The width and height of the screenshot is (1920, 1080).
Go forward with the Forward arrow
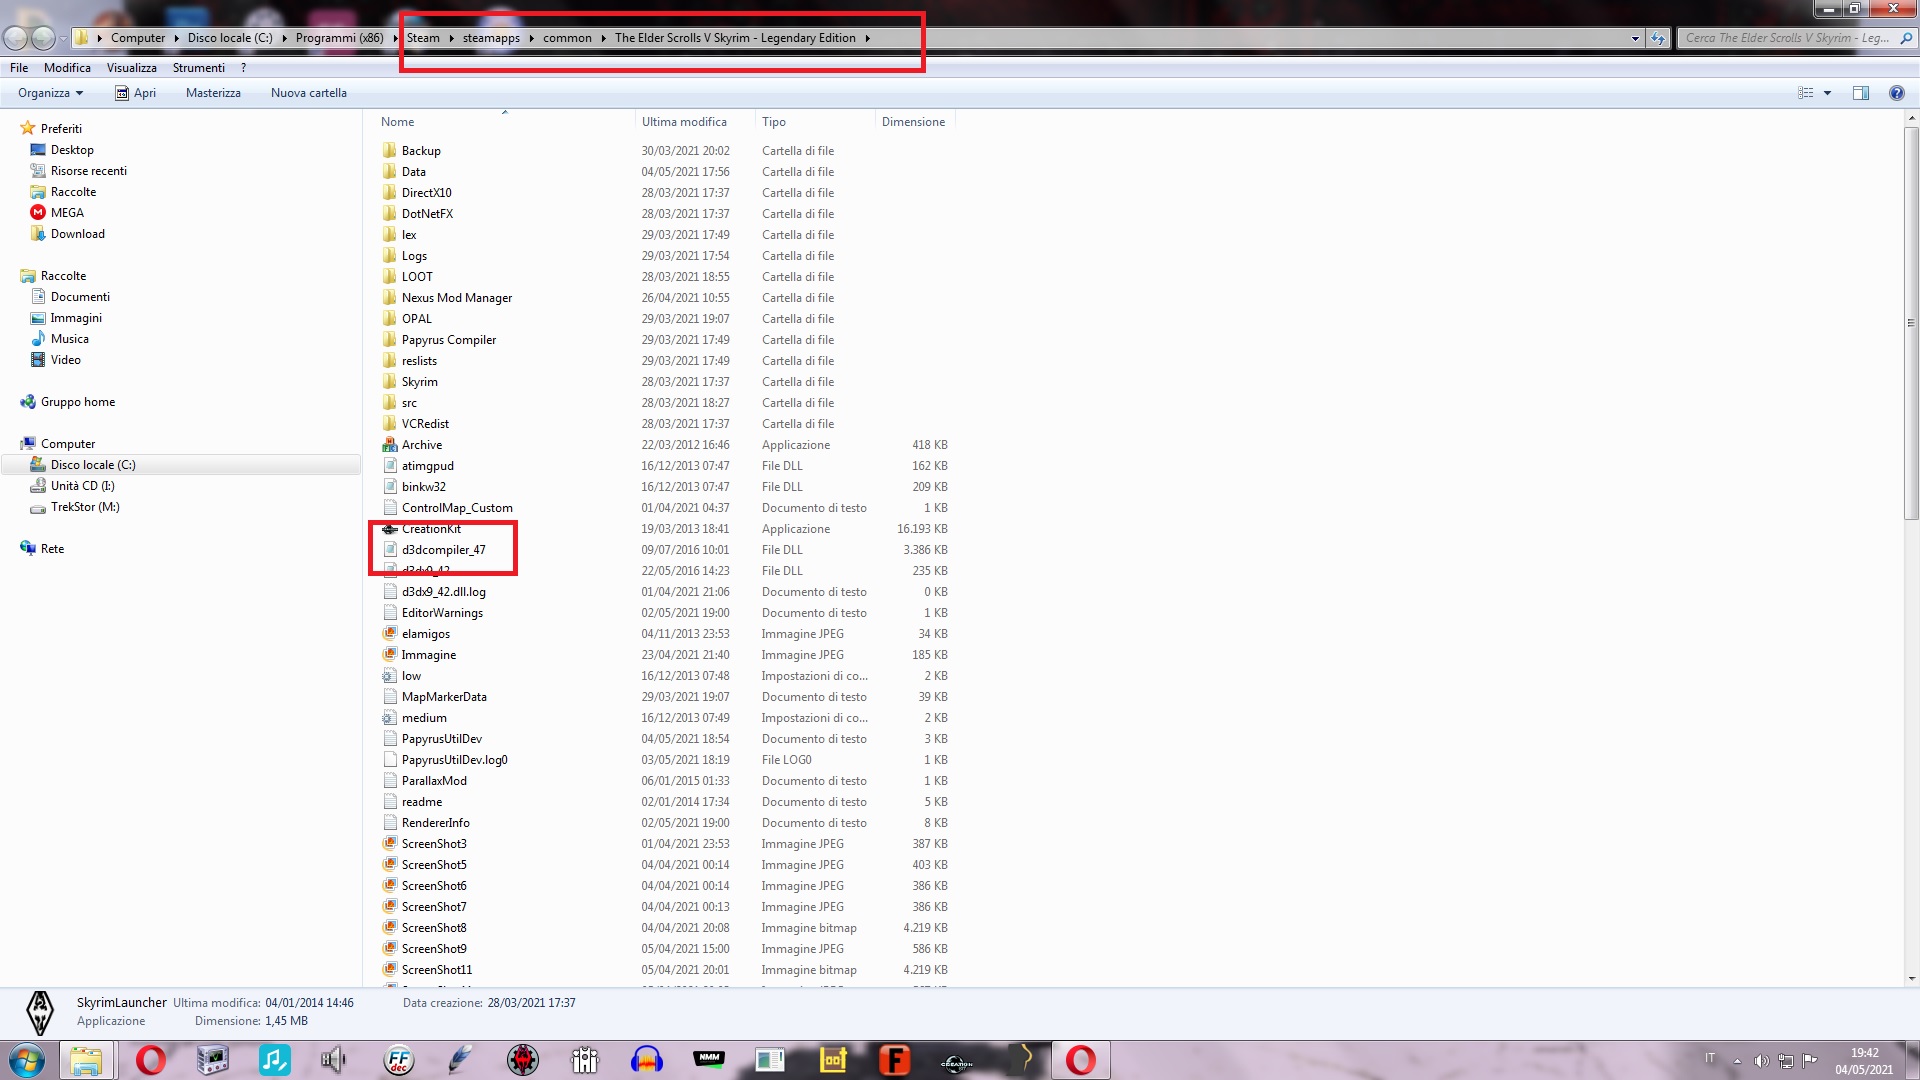[x=43, y=38]
